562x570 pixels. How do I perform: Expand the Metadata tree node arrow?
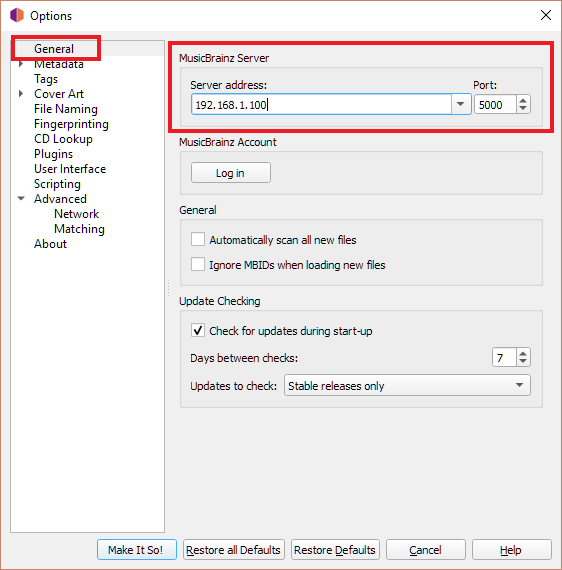(x=21, y=64)
